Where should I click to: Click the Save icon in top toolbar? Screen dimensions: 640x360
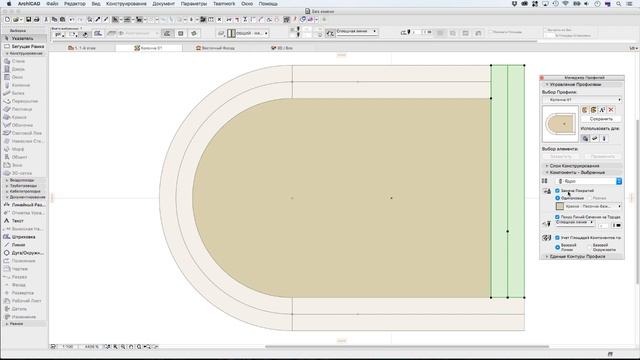pos(28,20)
